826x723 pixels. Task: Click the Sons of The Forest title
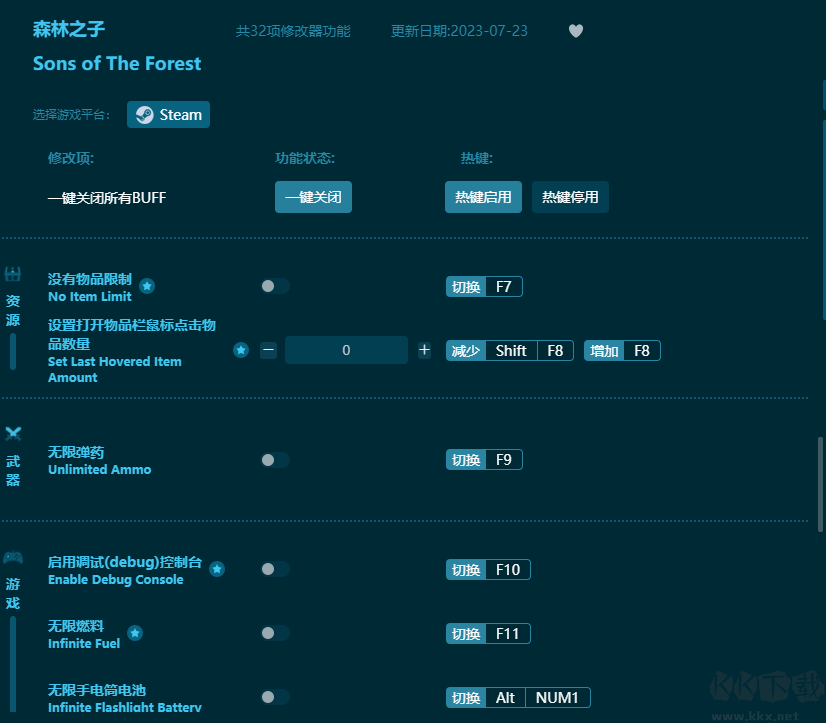coord(117,64)
